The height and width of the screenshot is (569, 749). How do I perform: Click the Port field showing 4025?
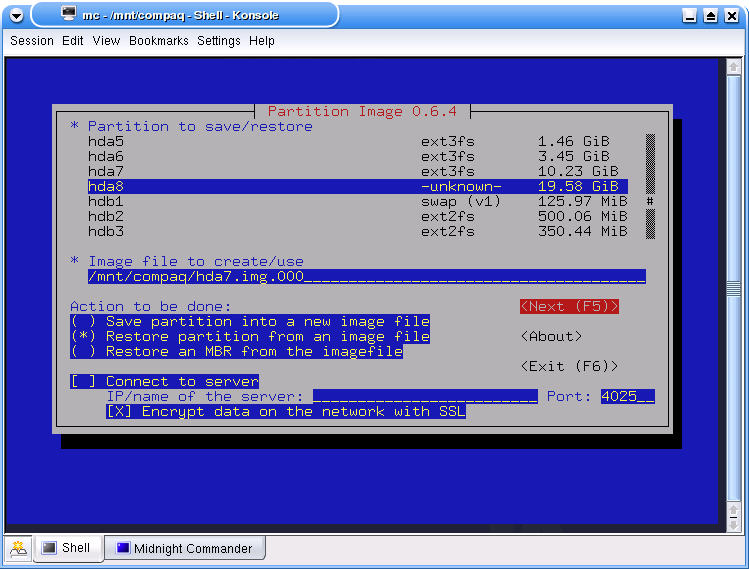pyautogui.click(x=628, y=396)
